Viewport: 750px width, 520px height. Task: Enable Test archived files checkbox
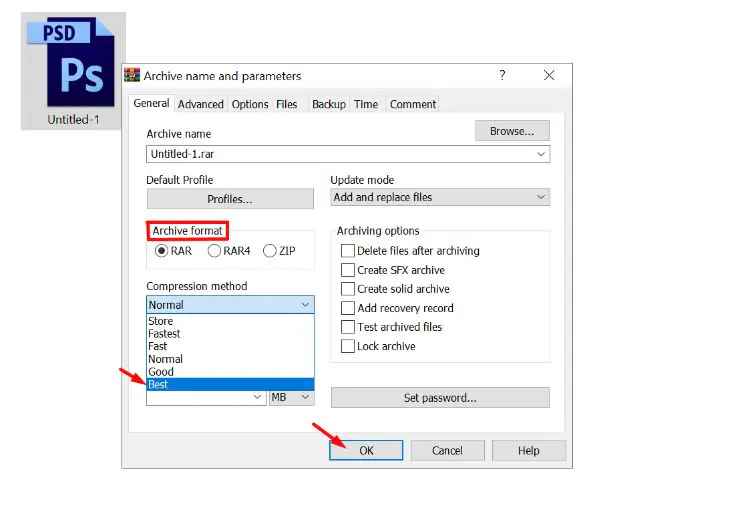(348, 327)
